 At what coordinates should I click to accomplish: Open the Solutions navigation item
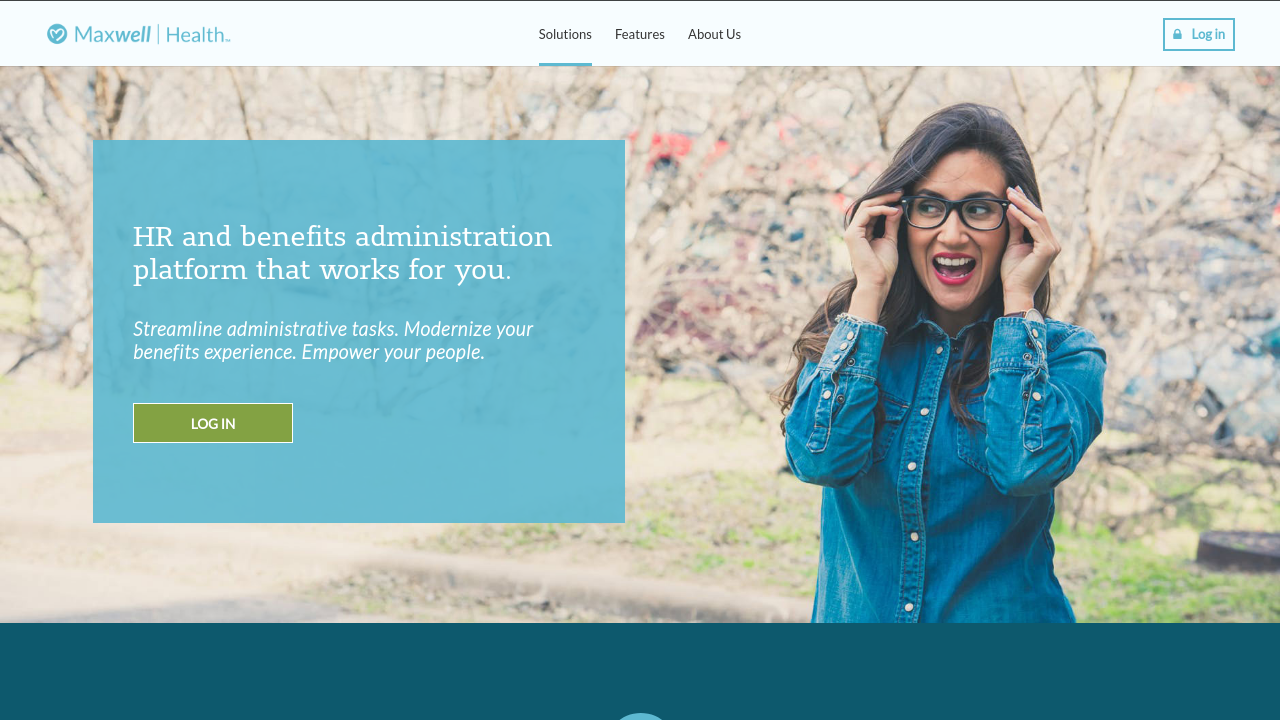pyautogui.click(x=565, y=34)
